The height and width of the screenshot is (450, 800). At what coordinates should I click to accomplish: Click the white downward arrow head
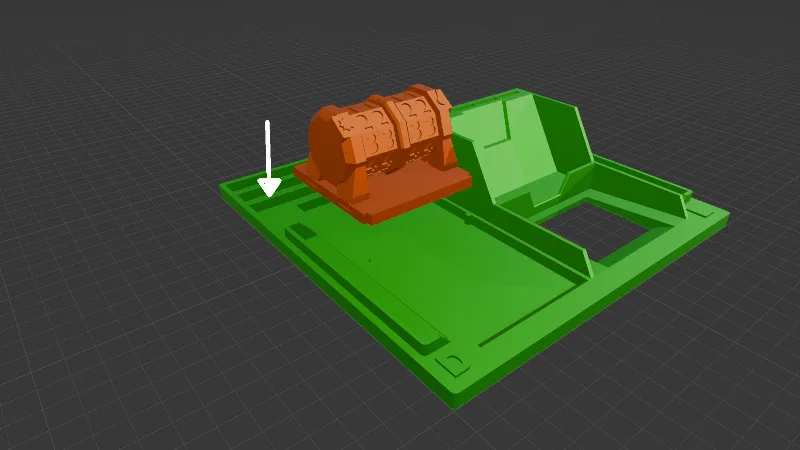pos(269,188)
